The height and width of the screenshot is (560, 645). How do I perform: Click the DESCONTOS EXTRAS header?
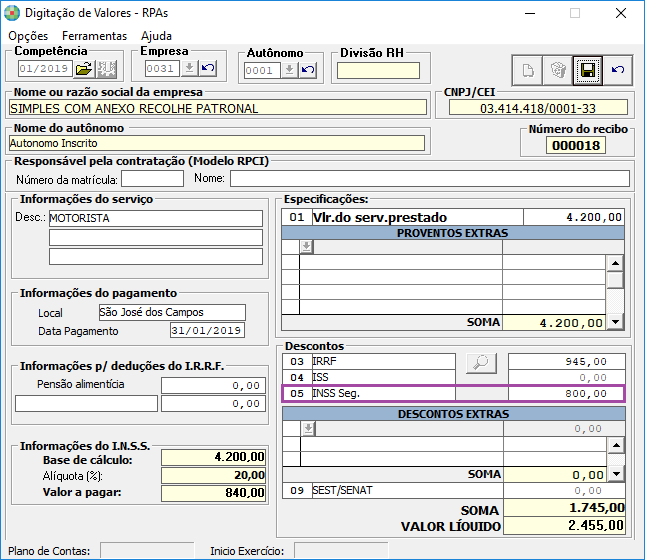[x=453, y=414]
